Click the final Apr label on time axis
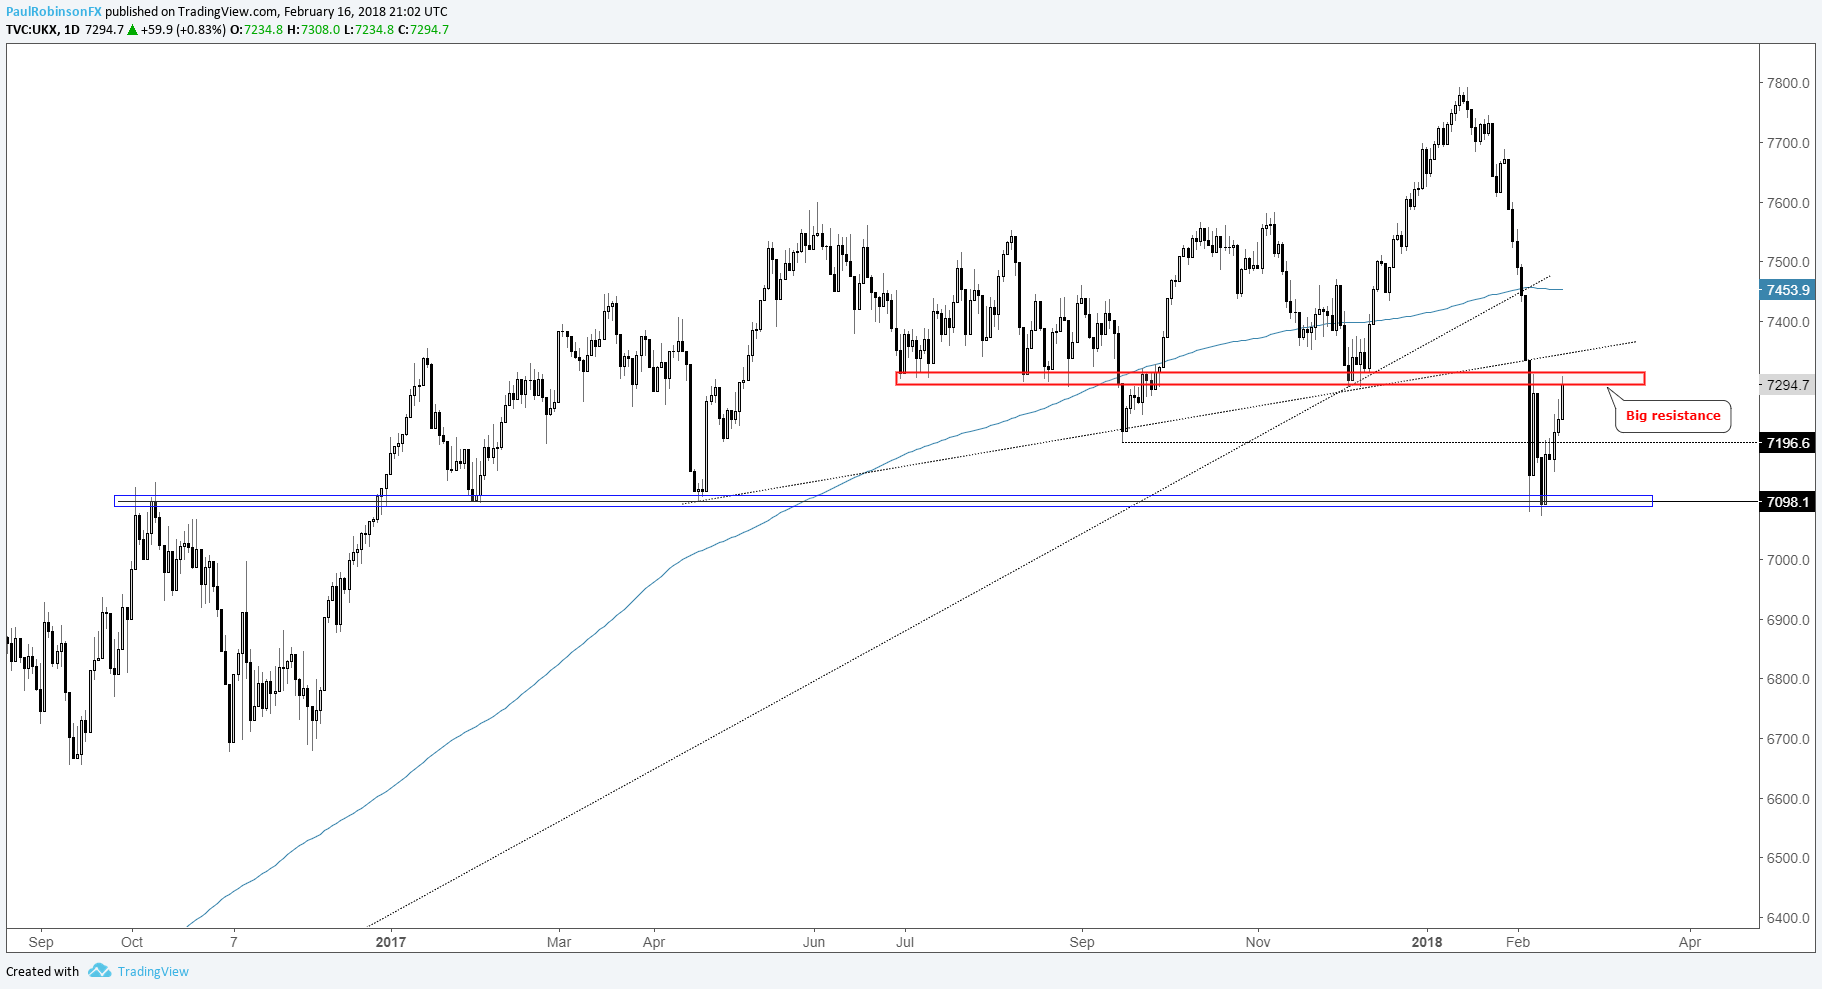1822x989 pixels. (1690, 942)
